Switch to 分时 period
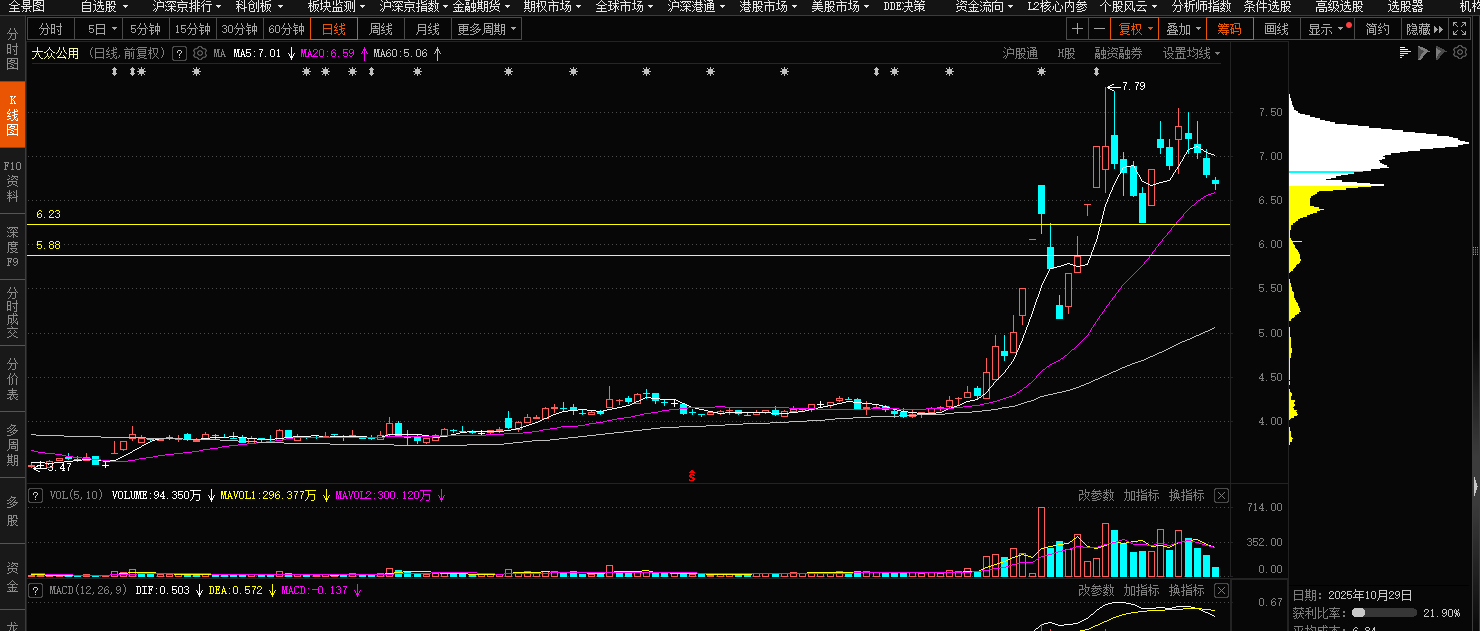 [x=50, y=29]
